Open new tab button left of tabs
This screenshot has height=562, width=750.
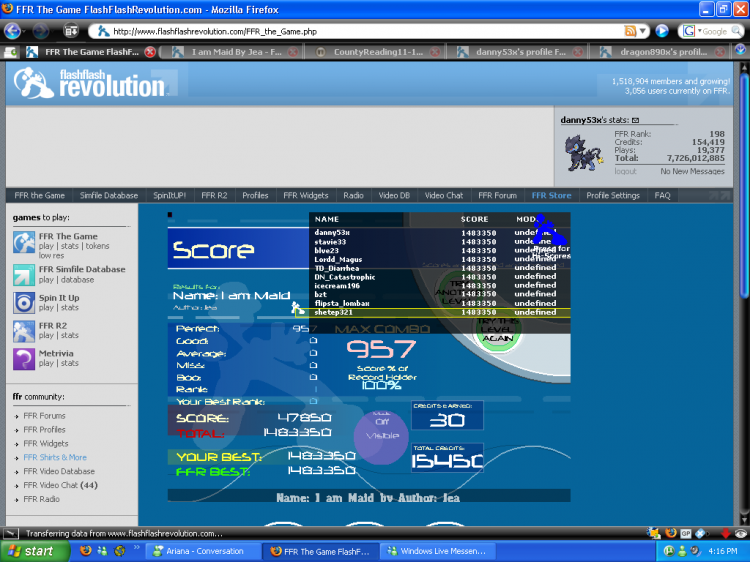10,52
